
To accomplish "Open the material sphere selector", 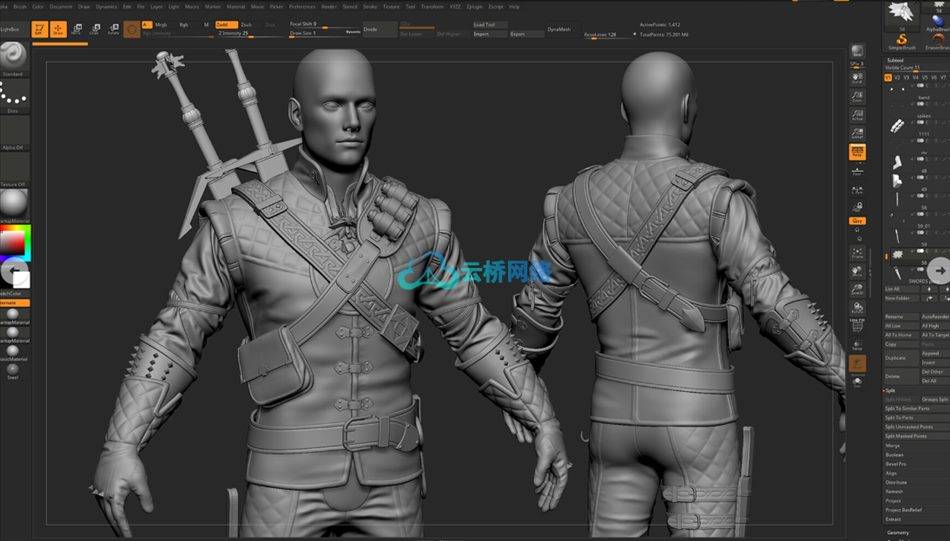I will (13, 205).
